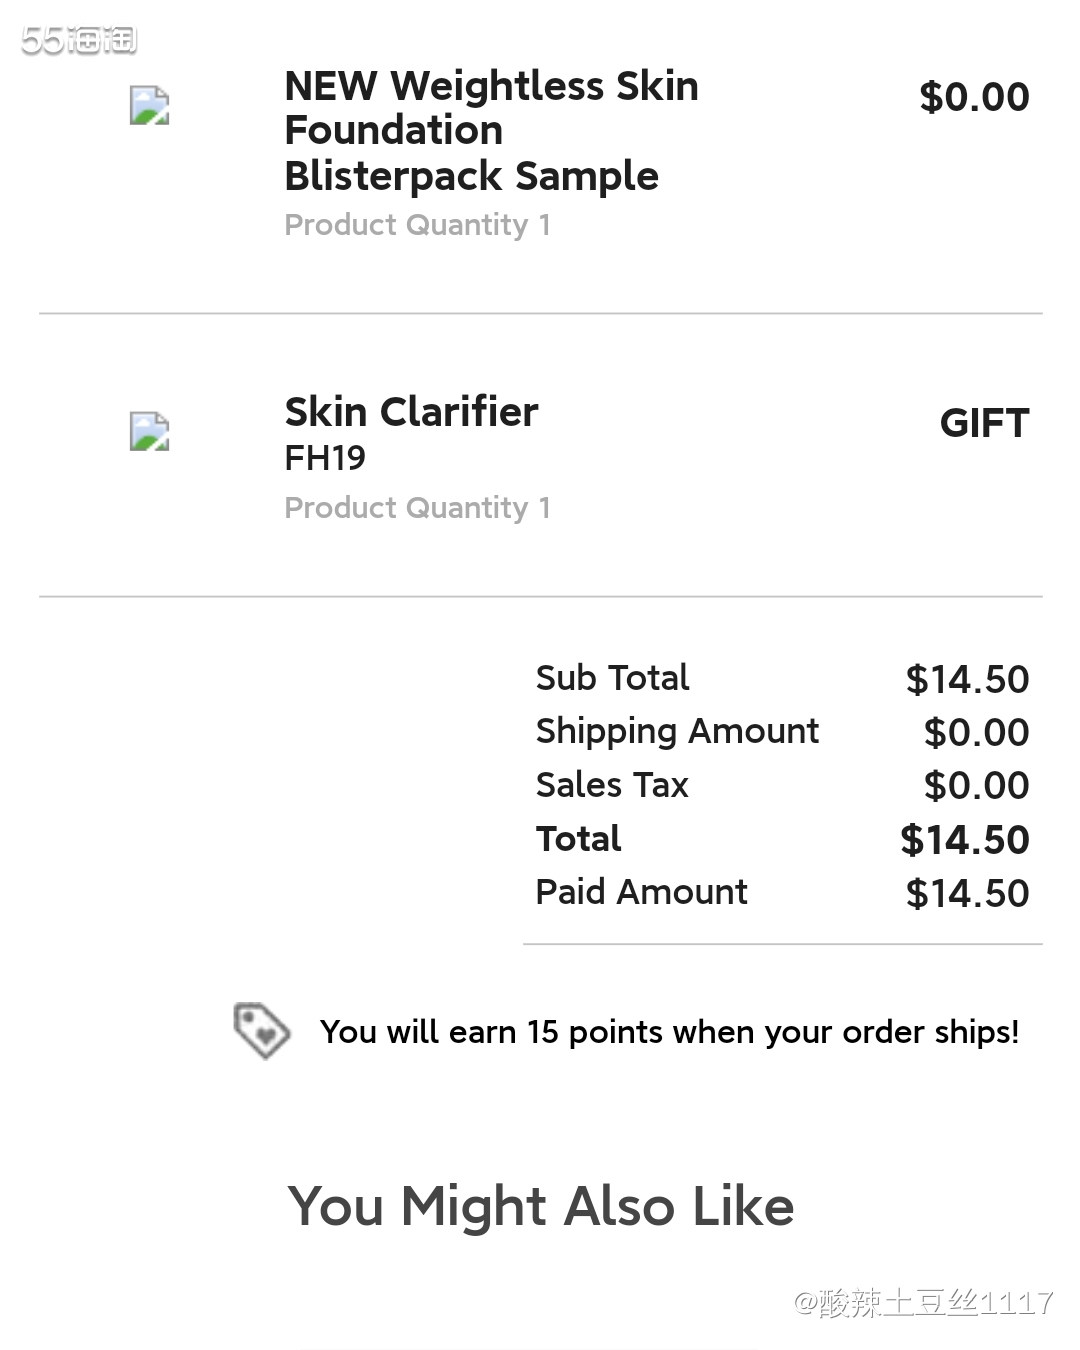1080x1350 pixels.
Task: Click the You Might Also Like heading
Action: point(540,1206)
